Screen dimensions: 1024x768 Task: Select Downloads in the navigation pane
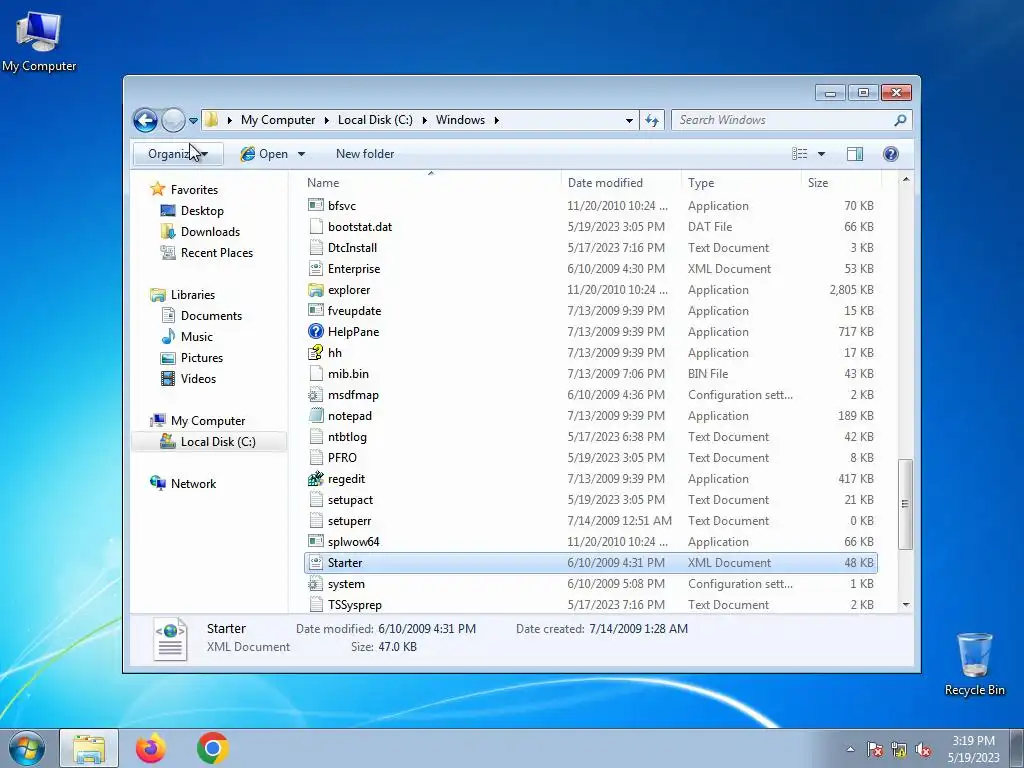(210, 232)
